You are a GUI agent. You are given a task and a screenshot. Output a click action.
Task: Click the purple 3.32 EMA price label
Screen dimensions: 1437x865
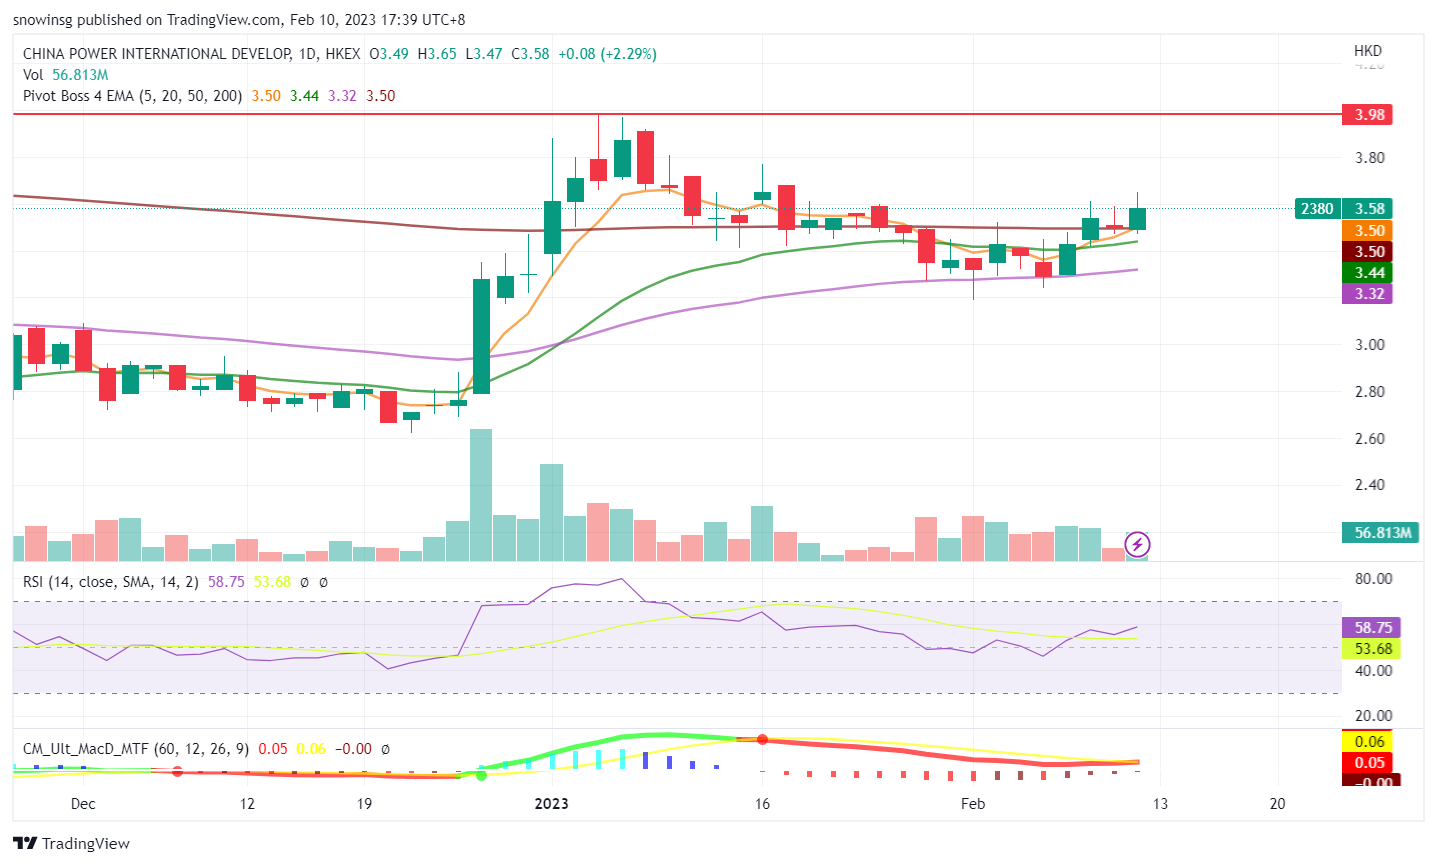1368,294
